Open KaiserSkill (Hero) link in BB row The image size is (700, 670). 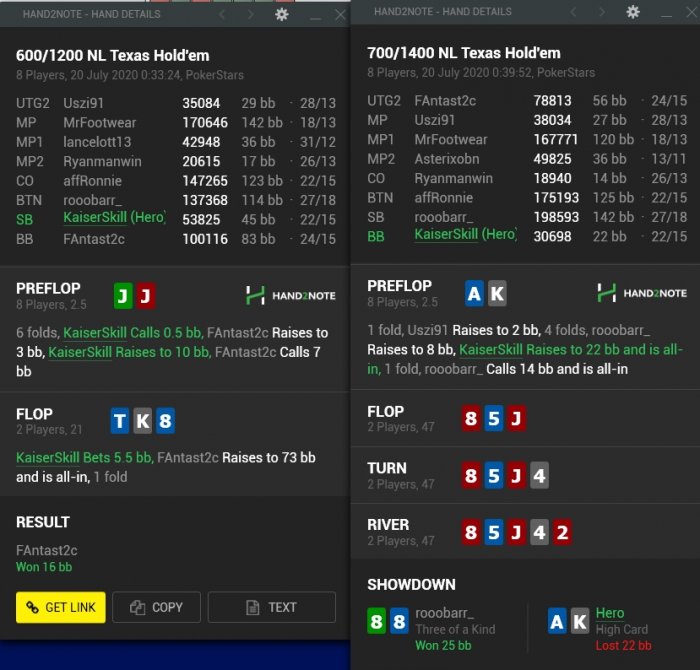point(466,235)
